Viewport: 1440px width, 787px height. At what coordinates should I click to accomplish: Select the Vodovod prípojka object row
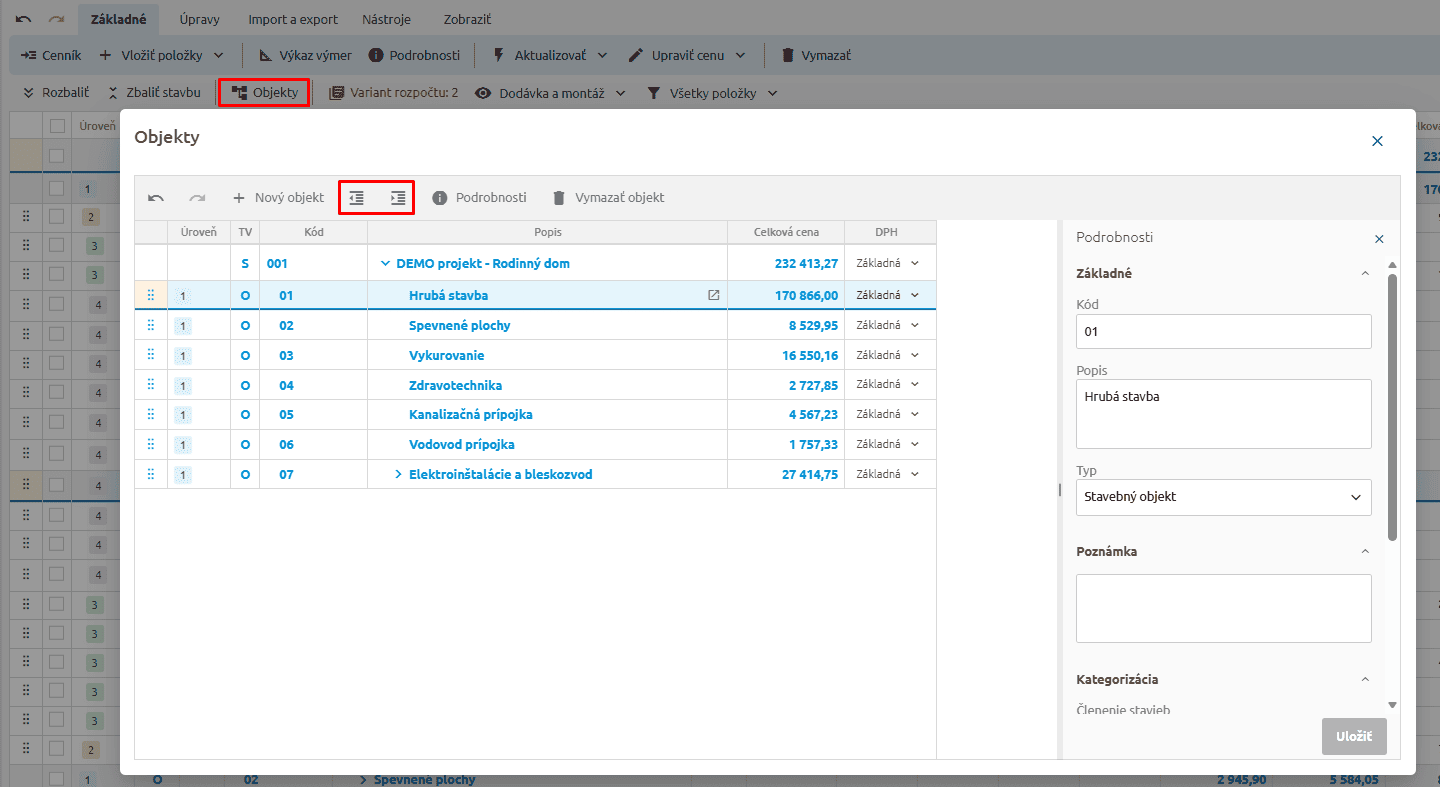tap(535, 444)
